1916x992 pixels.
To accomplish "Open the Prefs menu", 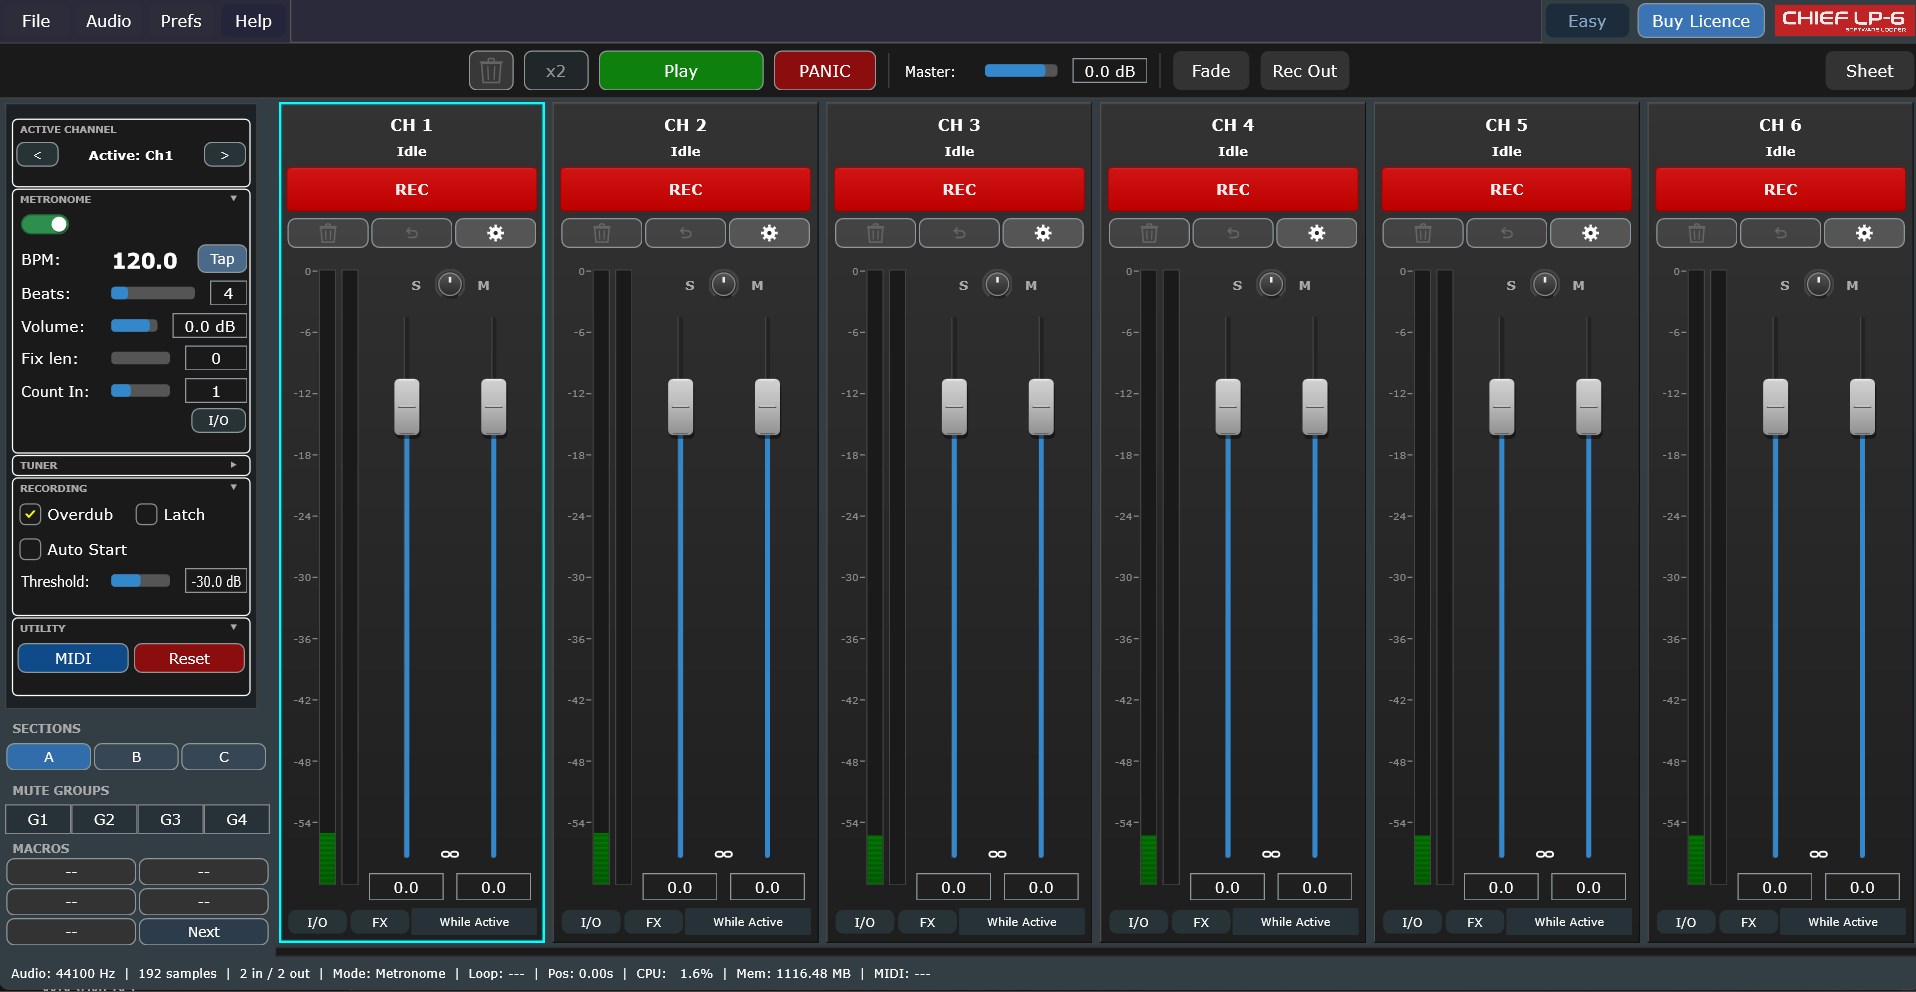I will (181, 21).
